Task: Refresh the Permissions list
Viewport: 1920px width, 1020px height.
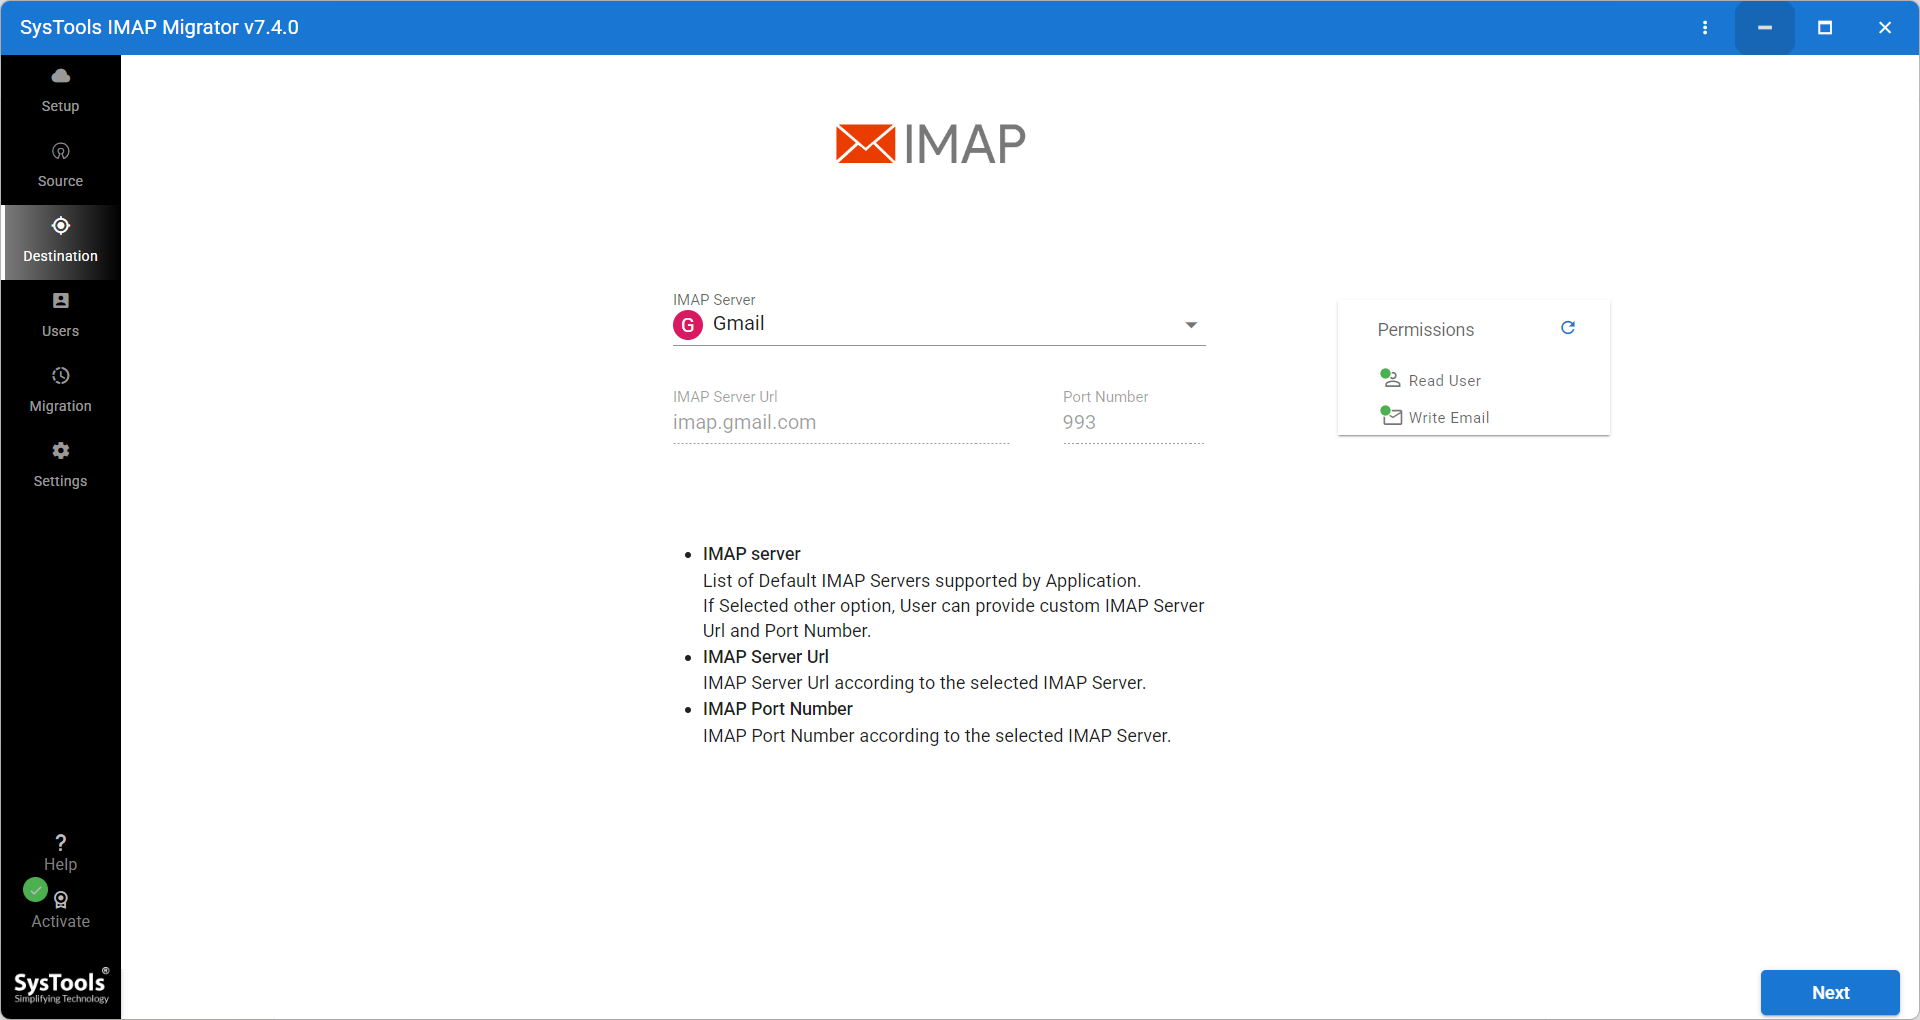Action: 1568,327
